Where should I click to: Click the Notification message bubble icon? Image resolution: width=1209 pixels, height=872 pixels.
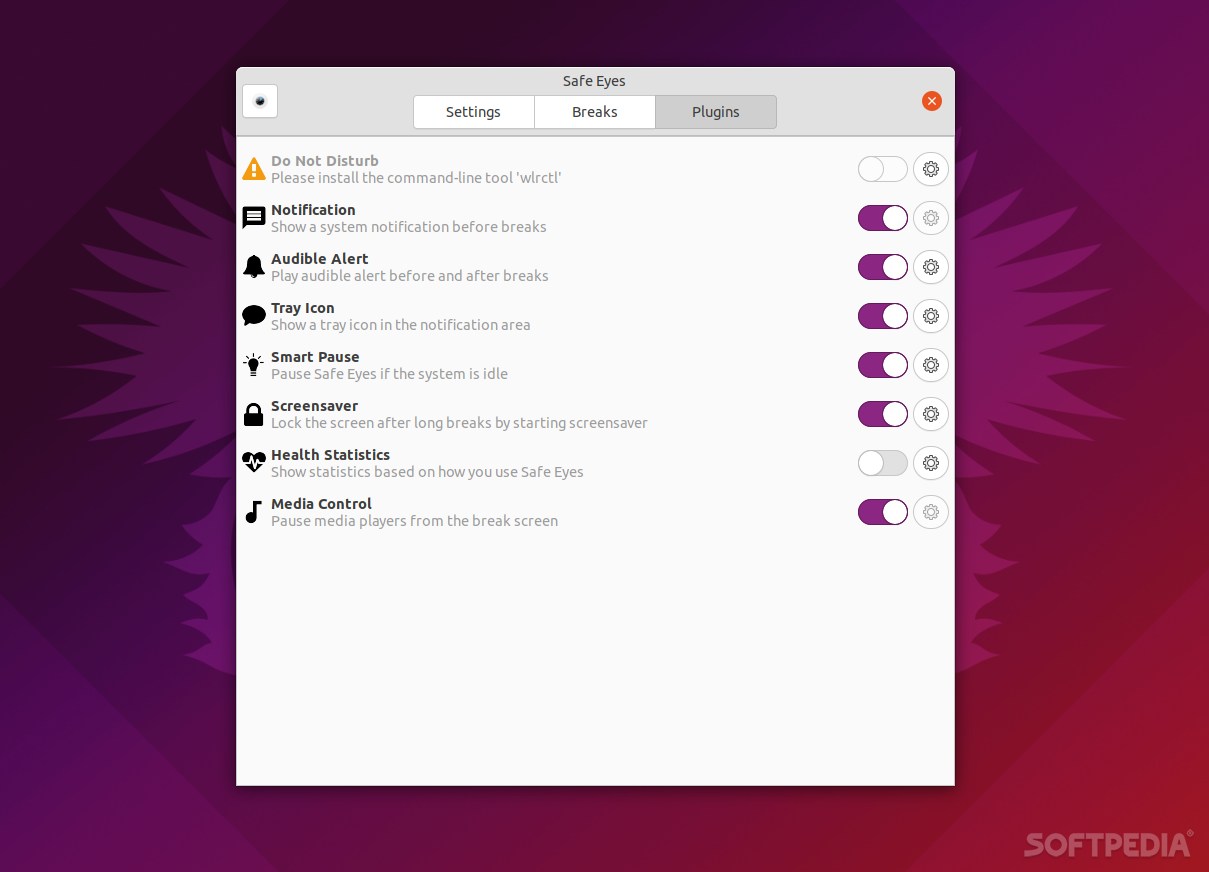(253, 217)
